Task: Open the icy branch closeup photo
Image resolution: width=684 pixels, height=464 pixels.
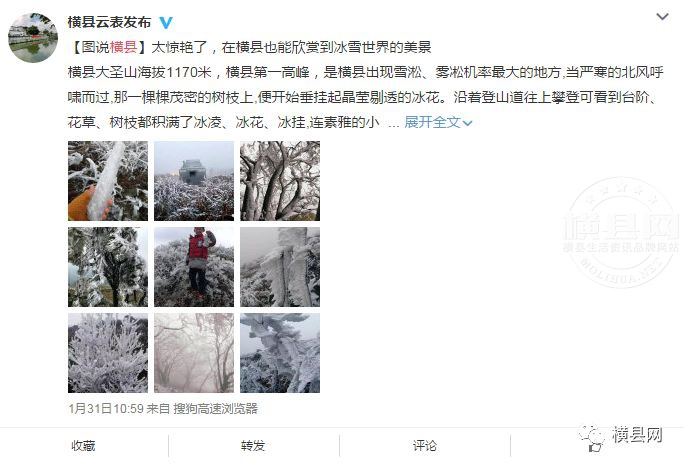Action: click(x=280, y=353)
